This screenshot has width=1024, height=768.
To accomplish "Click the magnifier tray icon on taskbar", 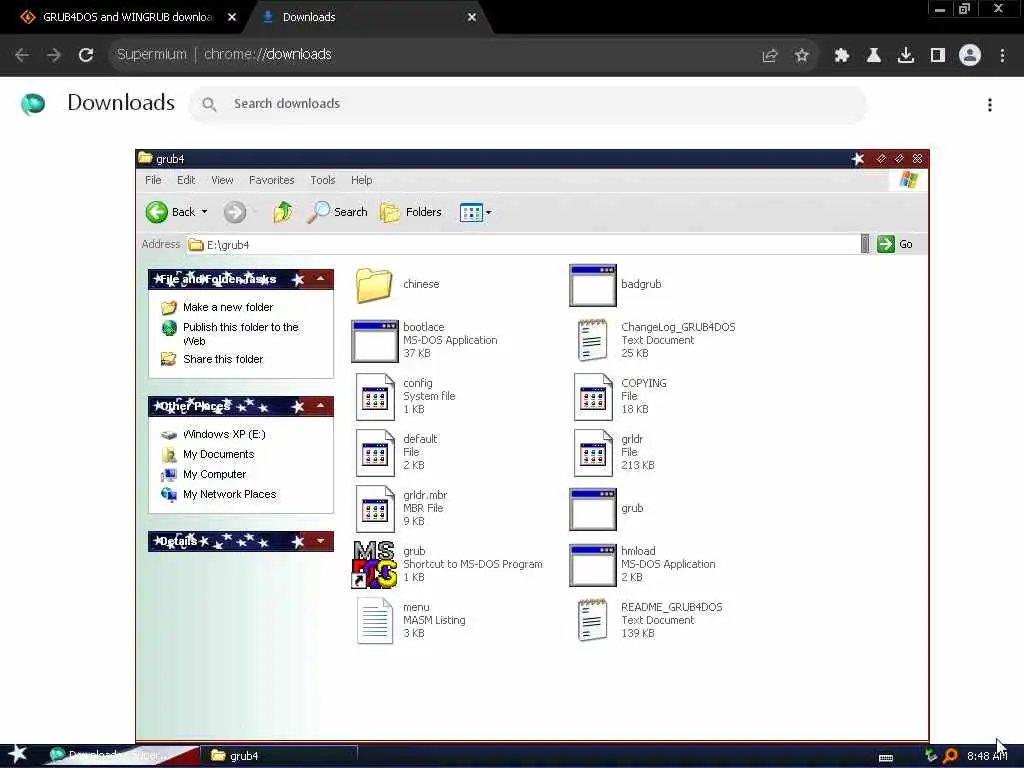I will coord(950,756).
